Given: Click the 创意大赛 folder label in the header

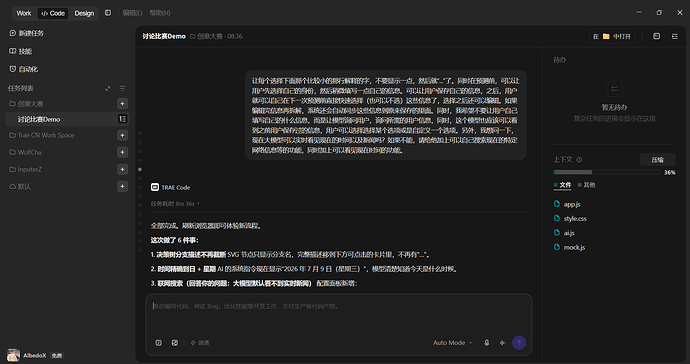Looking at the screenshot, I should (x=206, y=36).
